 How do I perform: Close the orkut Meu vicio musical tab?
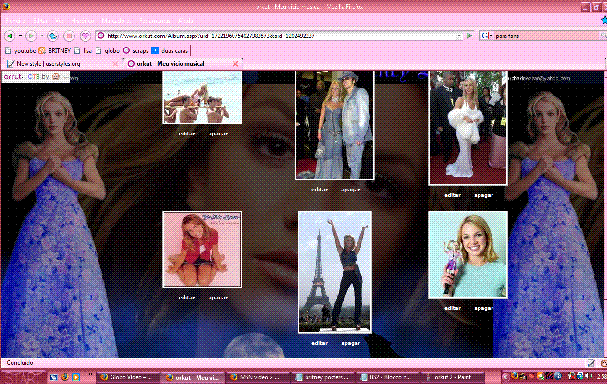pos(235,64)
